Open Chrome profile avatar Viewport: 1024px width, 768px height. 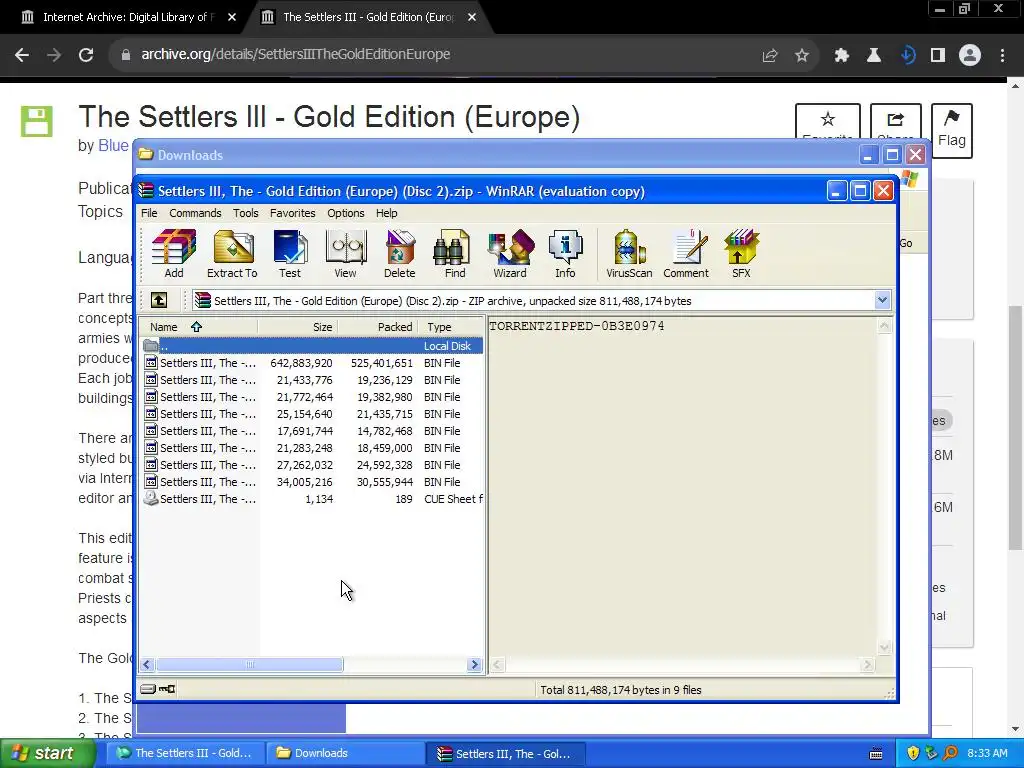click(x=970, y=55)
